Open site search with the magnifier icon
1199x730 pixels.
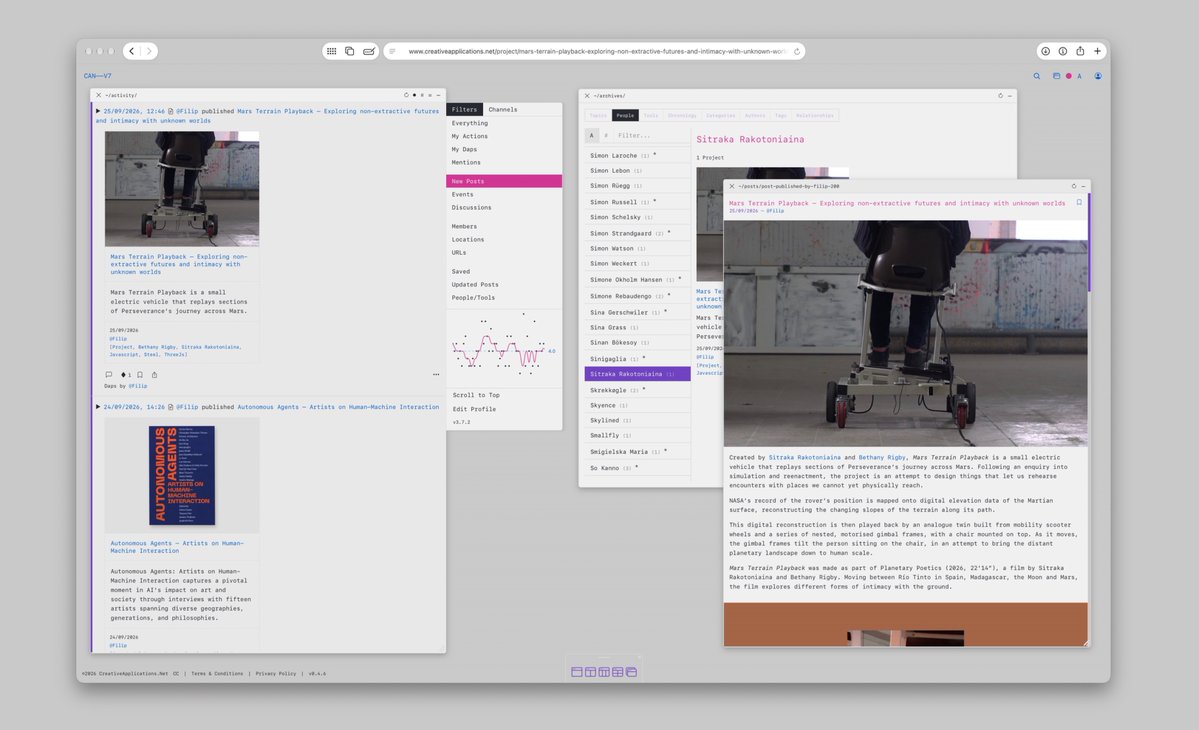tap(1037, 76)
